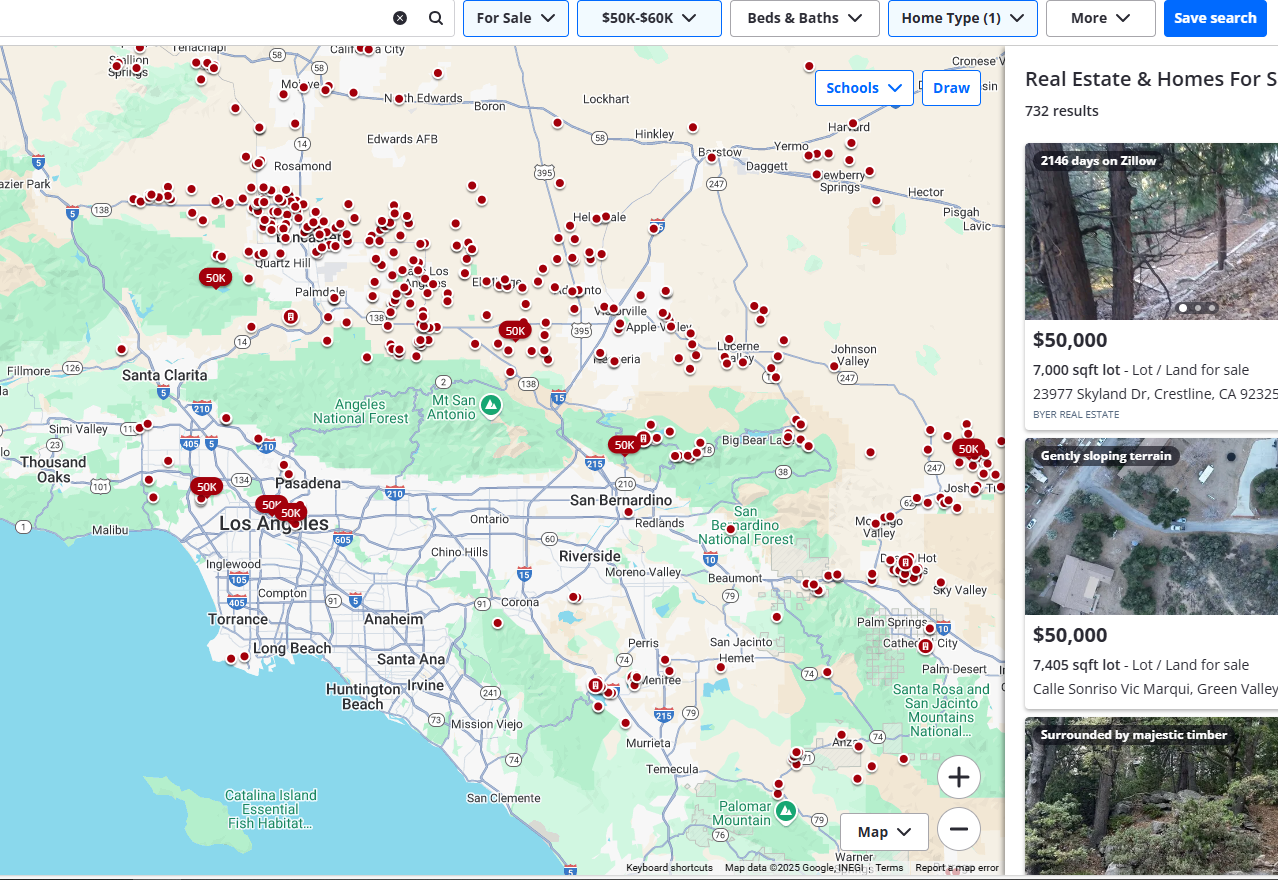Click the Interstate 405 shield near Torrance

(x=236, y=602)
